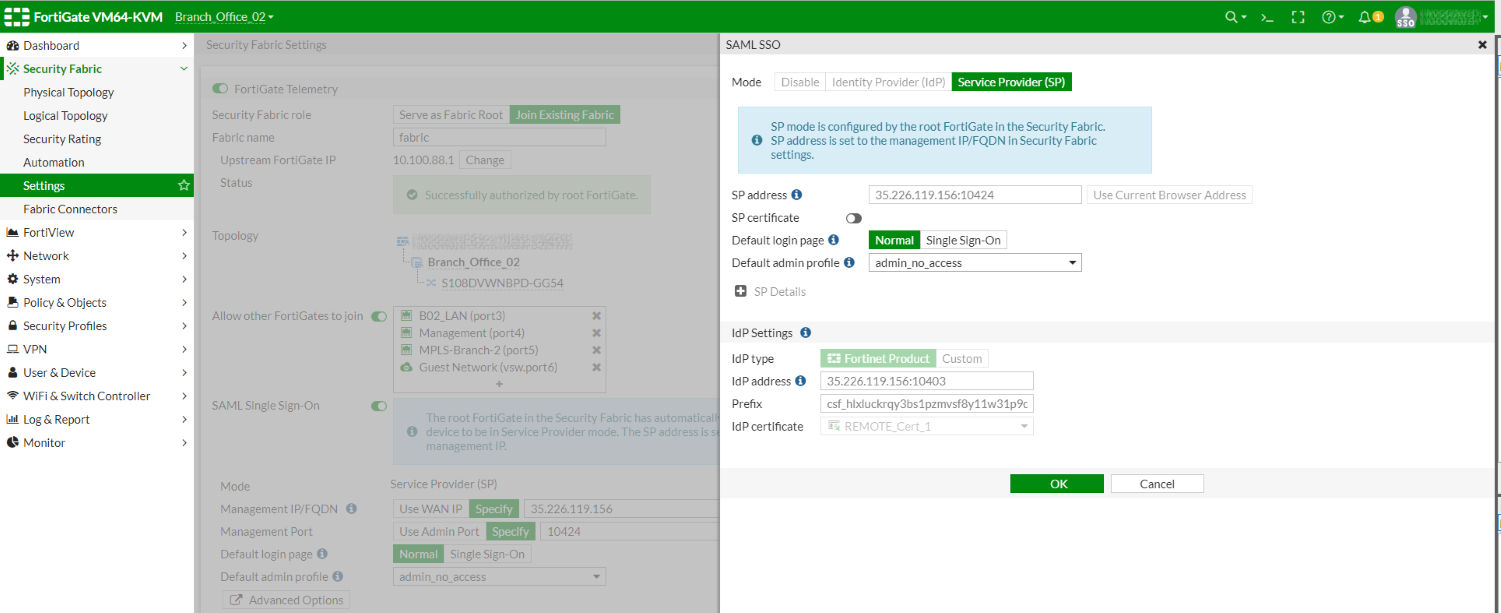The height and width of the screenshot is (613, 1501).
Task: Click the info icon beside IdP Settings
Action: [x=805, y=333]
